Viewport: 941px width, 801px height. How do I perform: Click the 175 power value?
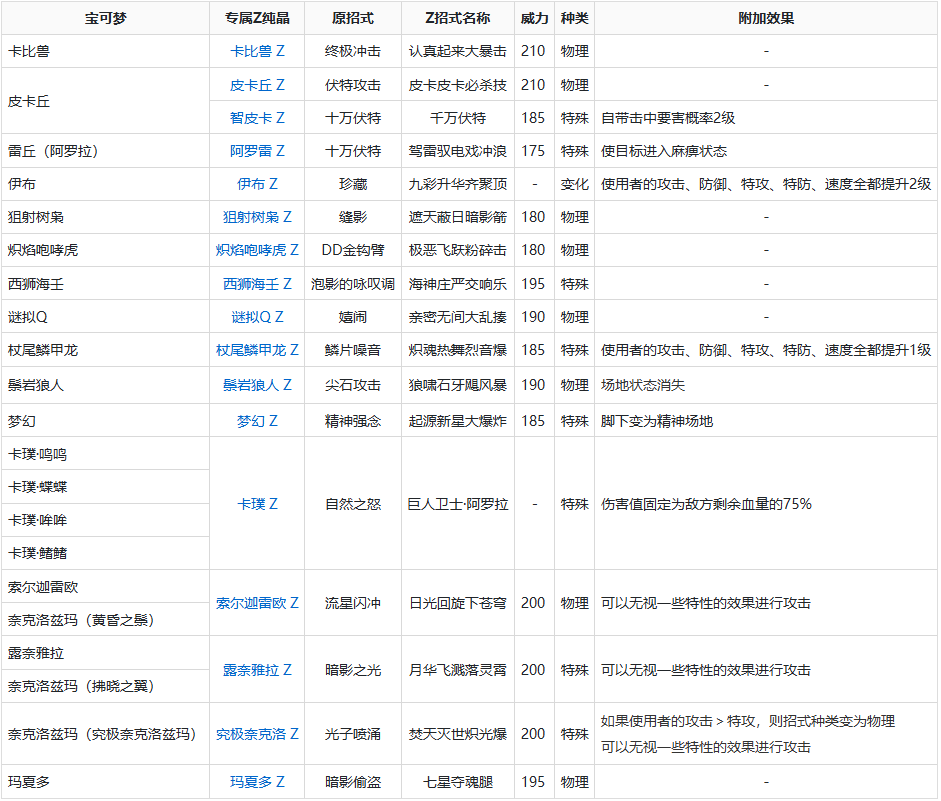point(534,151)
